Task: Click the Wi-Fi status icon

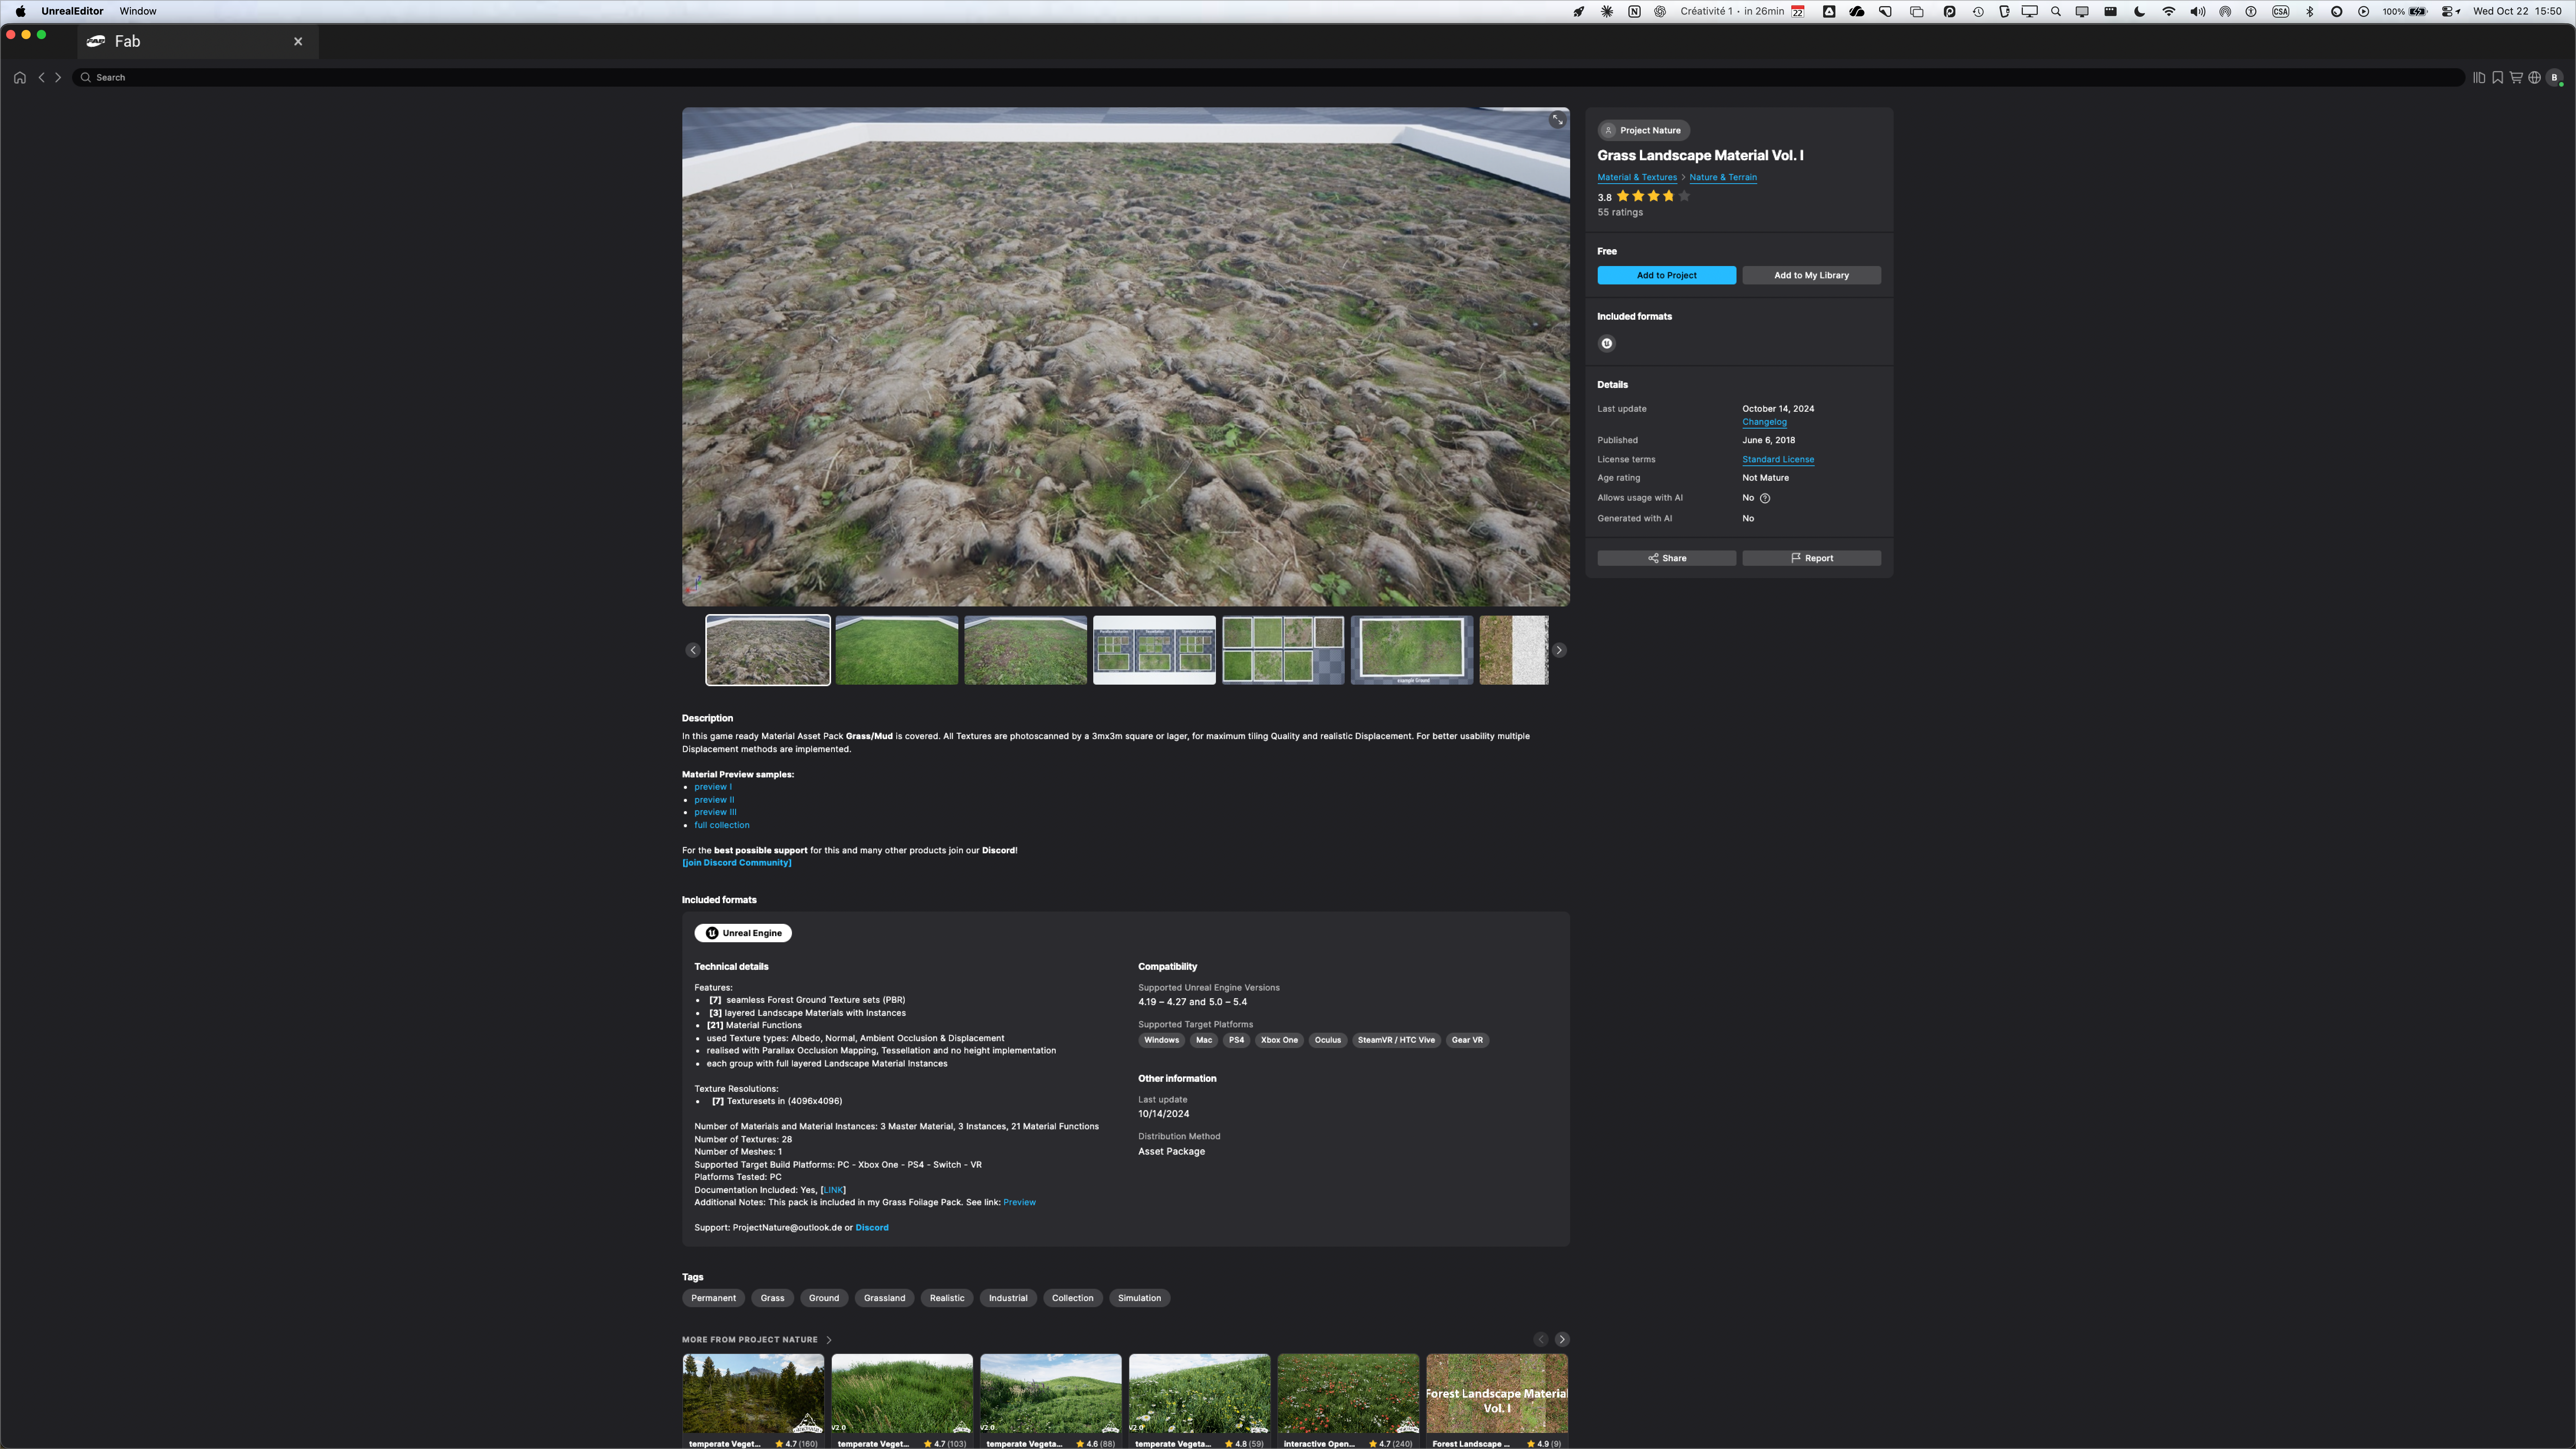Action: click(2168, 11)
